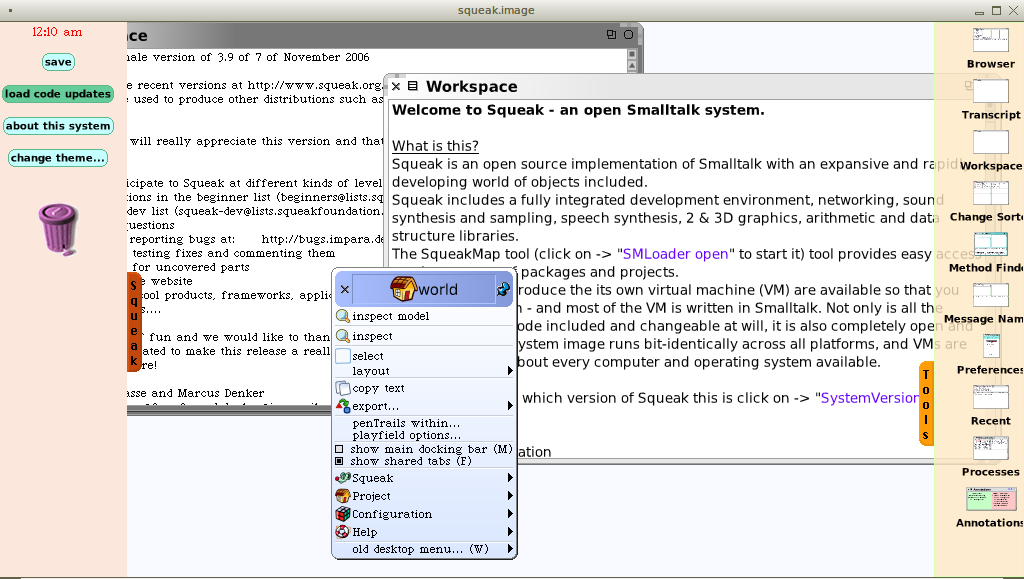
Task: Click the magnifier icon beside inspect
Action: pos(343,336)
